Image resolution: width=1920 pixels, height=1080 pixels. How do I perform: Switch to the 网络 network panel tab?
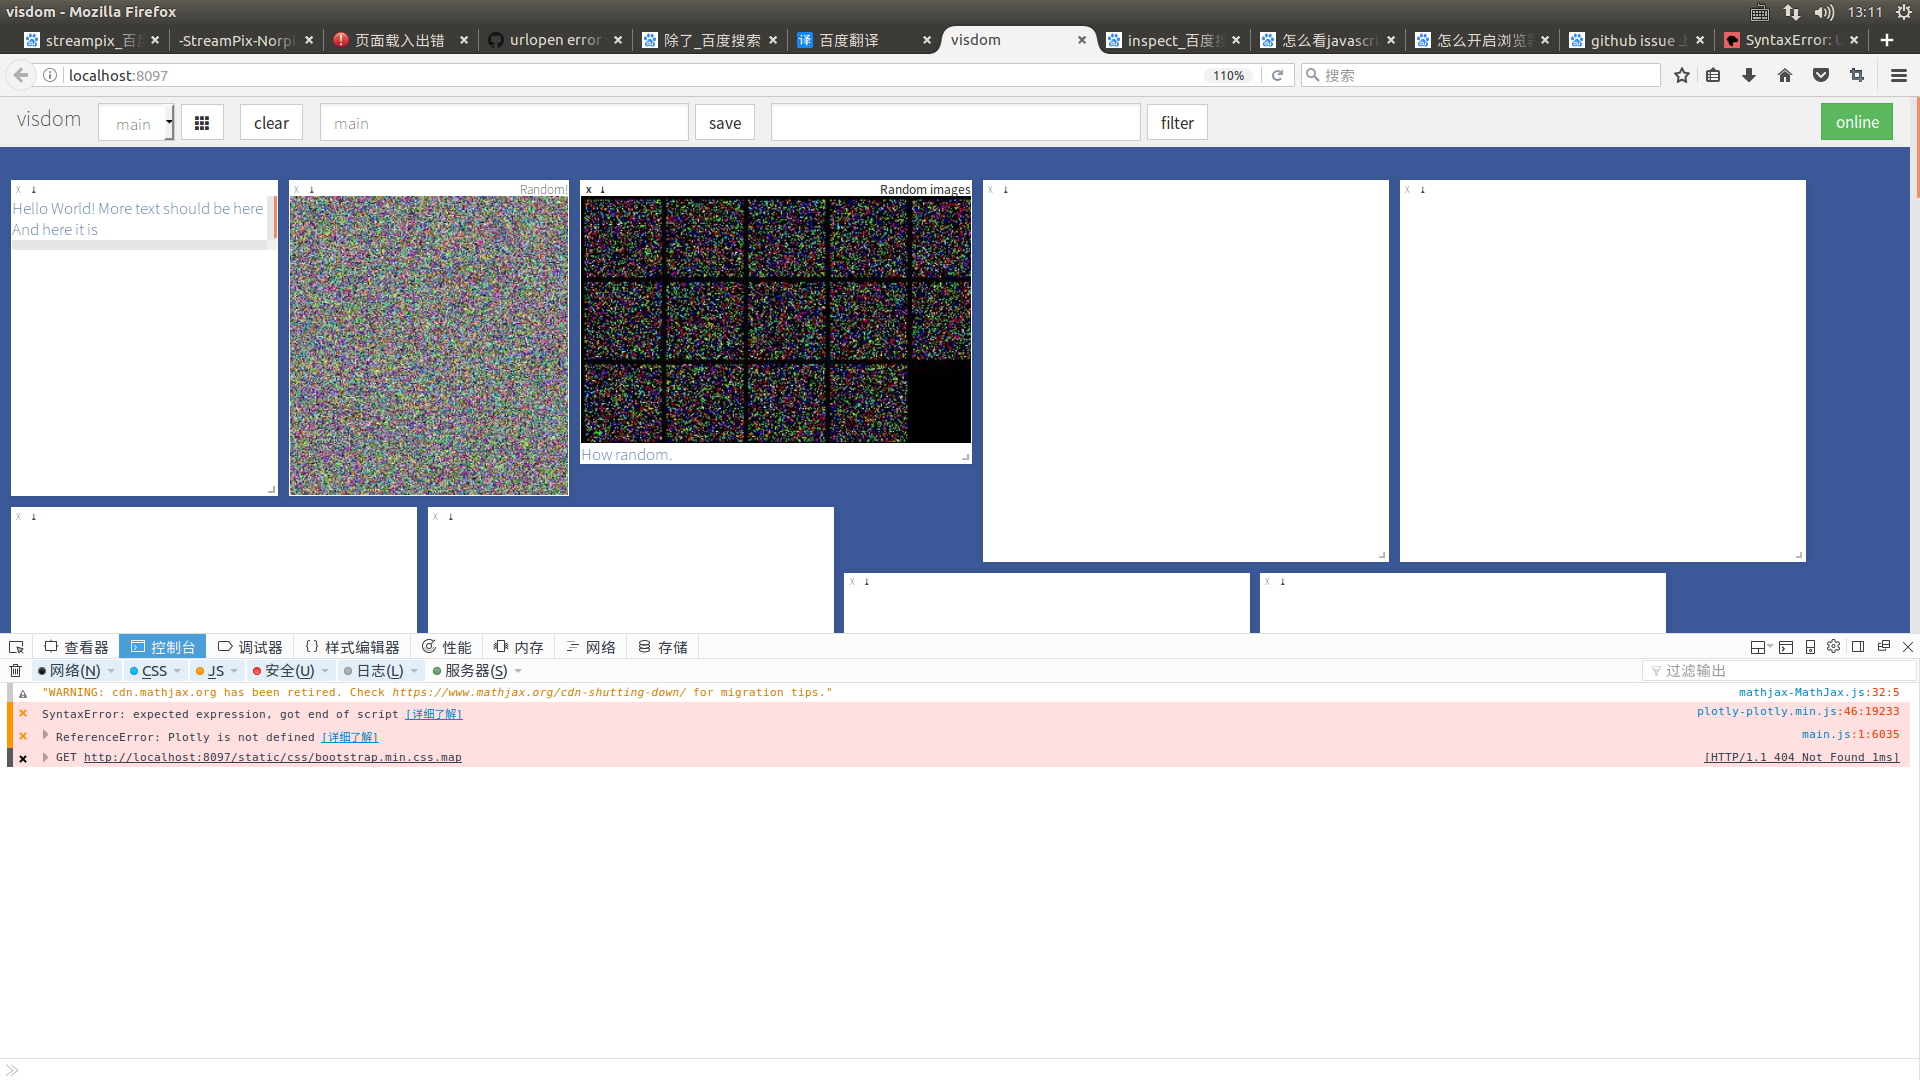click(x=591, y=646)
